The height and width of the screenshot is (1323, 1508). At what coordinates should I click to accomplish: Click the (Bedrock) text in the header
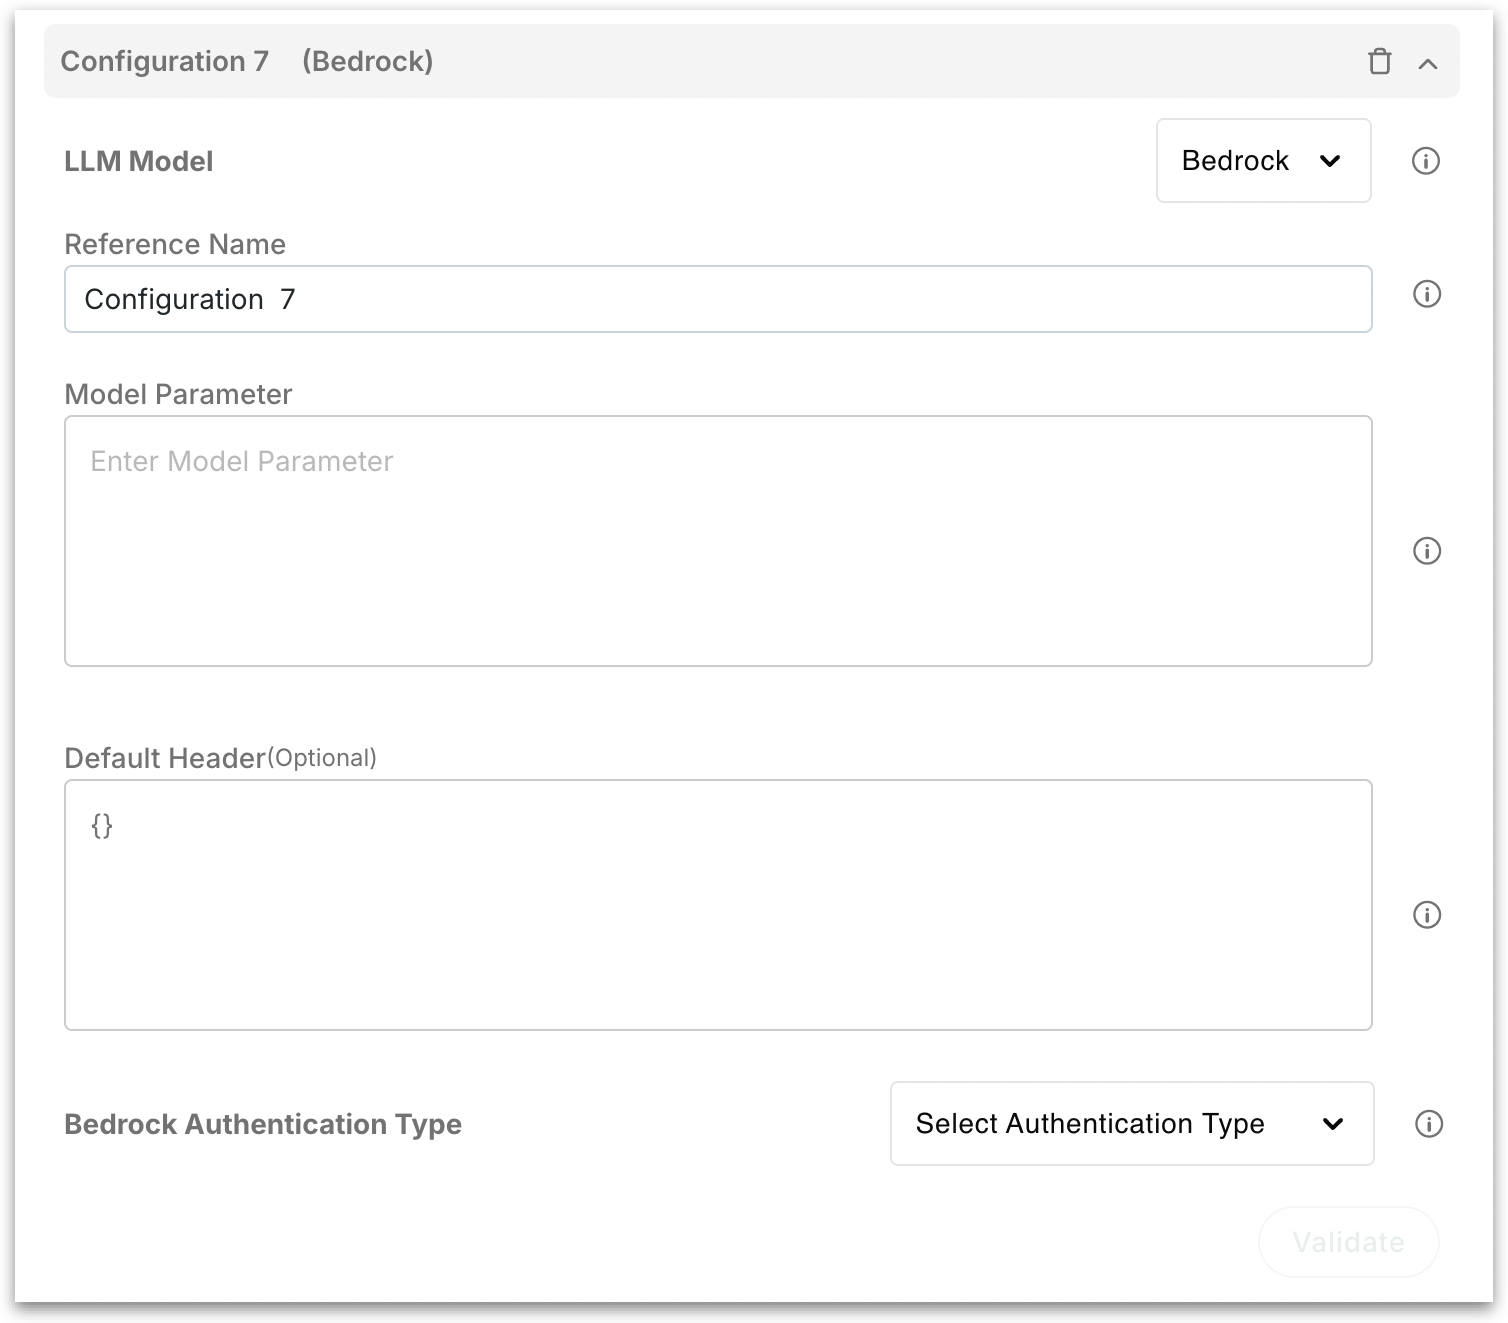click(367, 61)
